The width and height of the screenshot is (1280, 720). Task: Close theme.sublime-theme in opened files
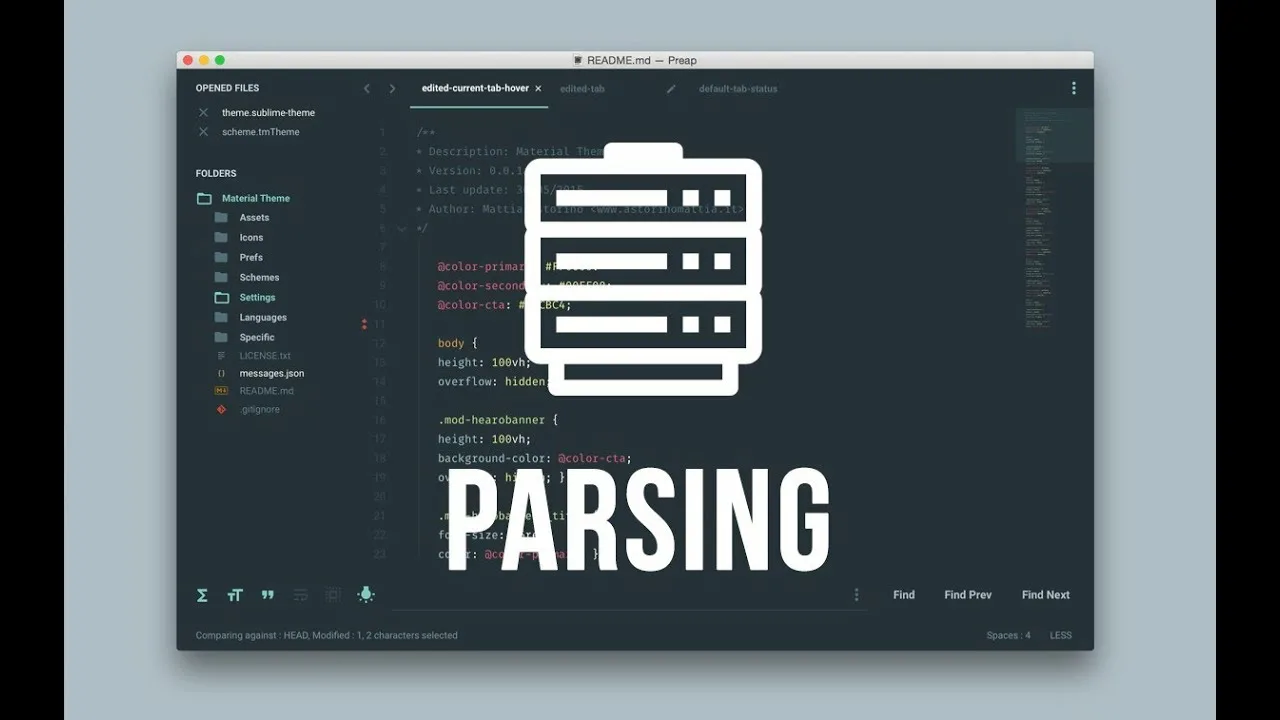[204, 113]
